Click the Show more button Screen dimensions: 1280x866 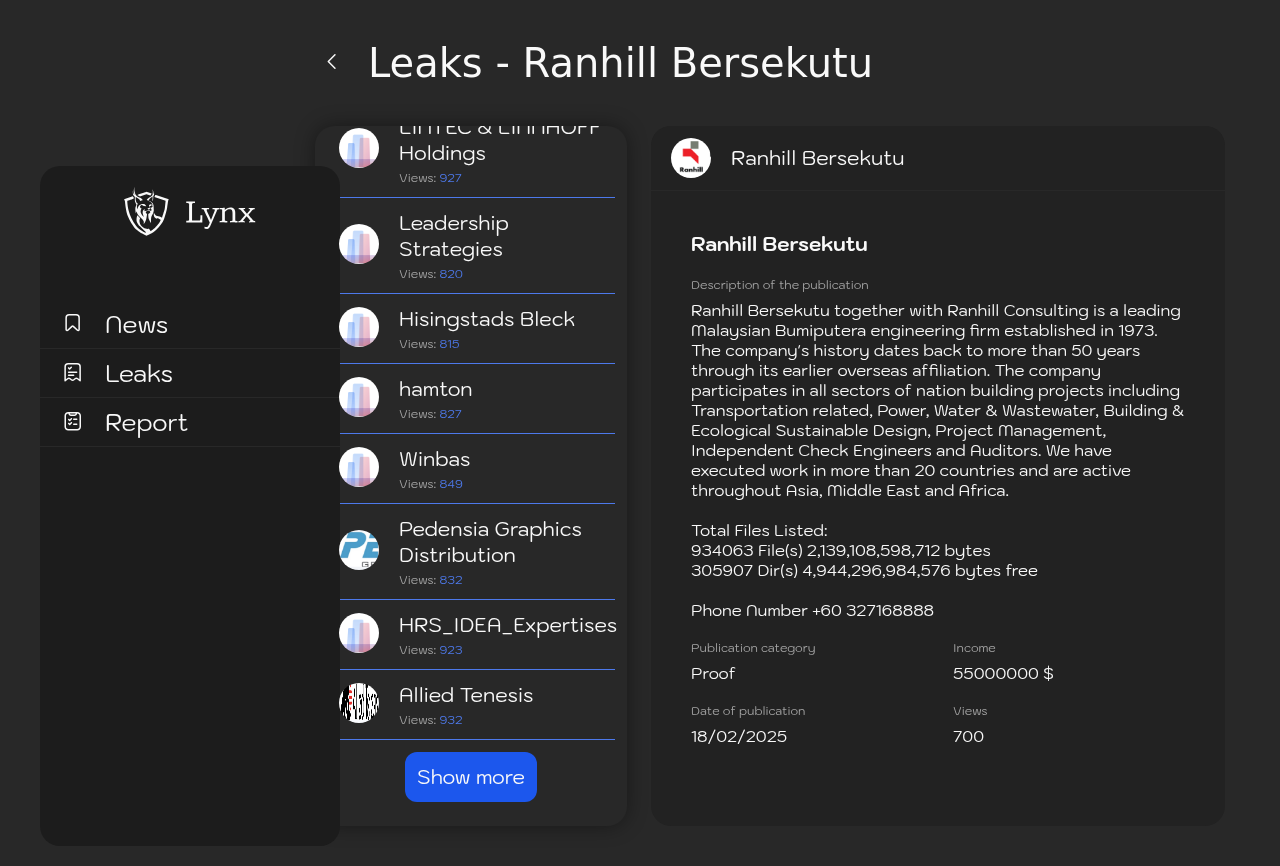[x=471, y=777]
